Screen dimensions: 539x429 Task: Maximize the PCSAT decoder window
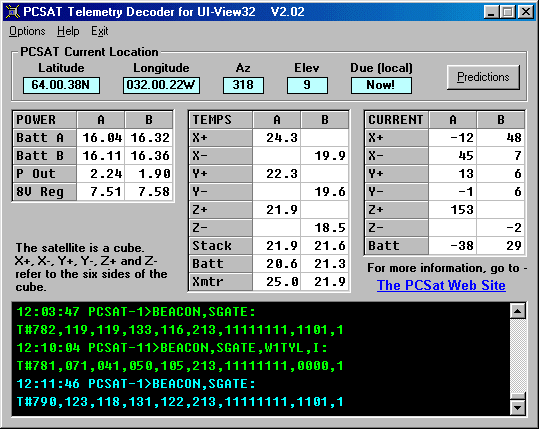[x=507, y=12]
